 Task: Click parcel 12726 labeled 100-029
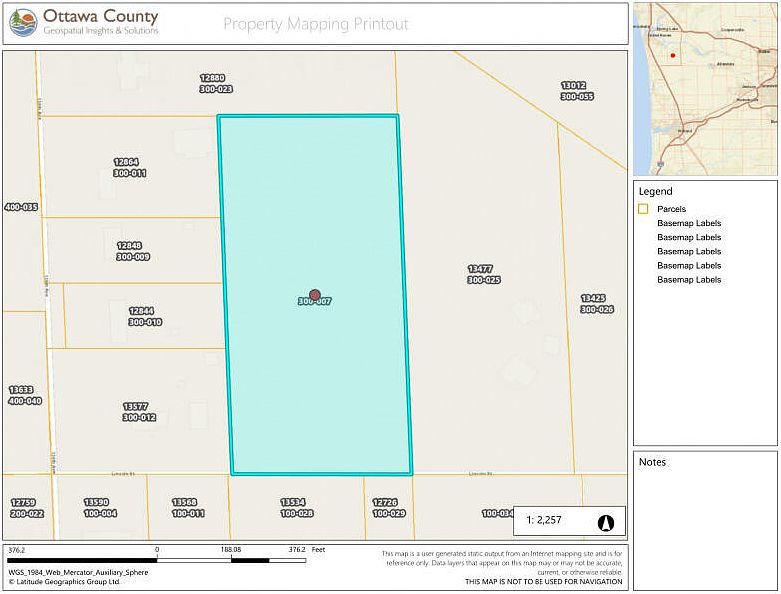pos(388,507)
